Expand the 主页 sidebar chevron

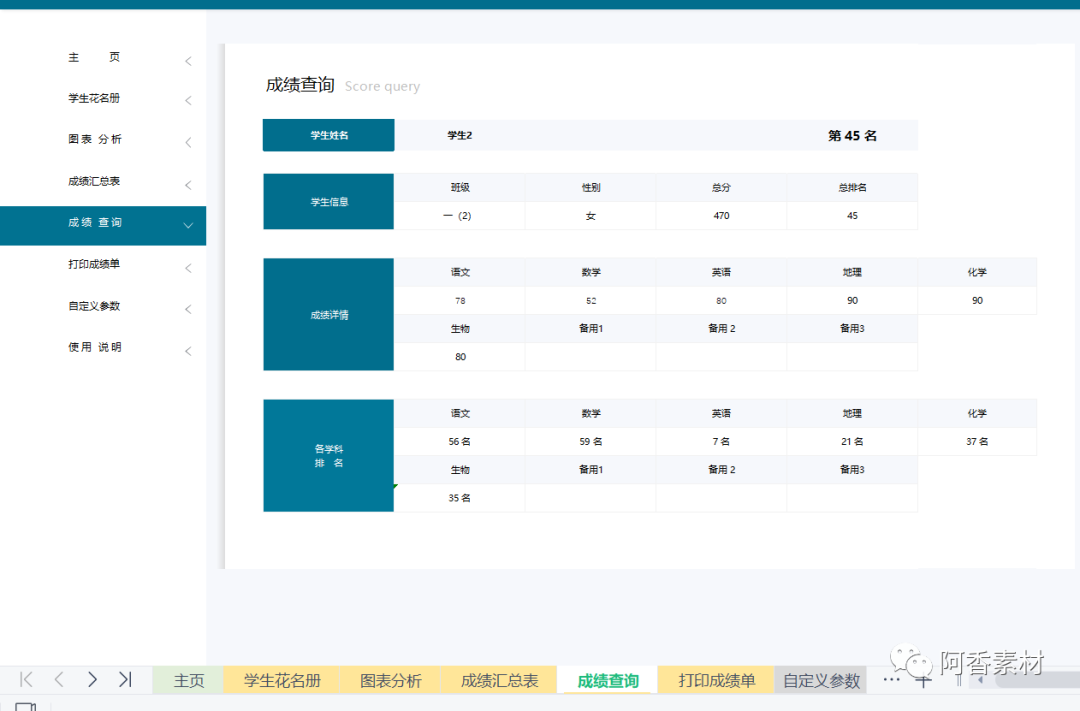click(188, 61)
